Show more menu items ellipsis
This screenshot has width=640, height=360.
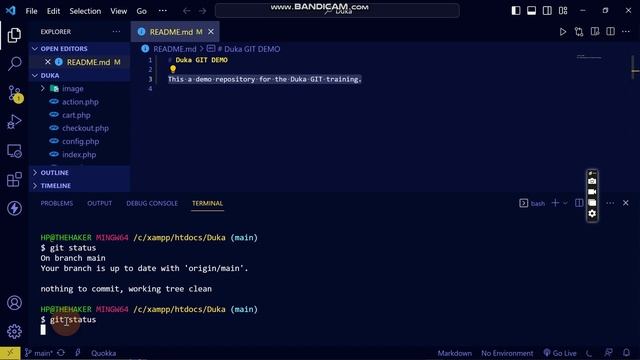[162, 11]
